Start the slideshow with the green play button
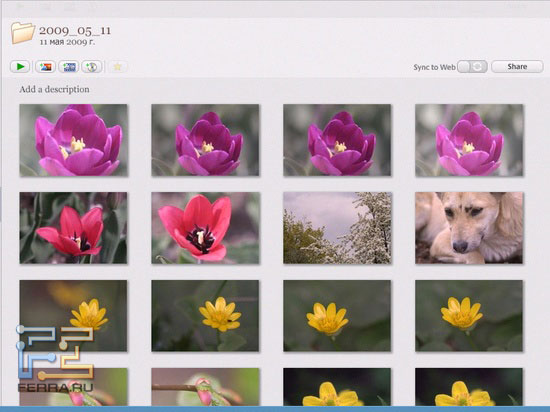This screenshot has height=412, width=550. pos(20,67)
